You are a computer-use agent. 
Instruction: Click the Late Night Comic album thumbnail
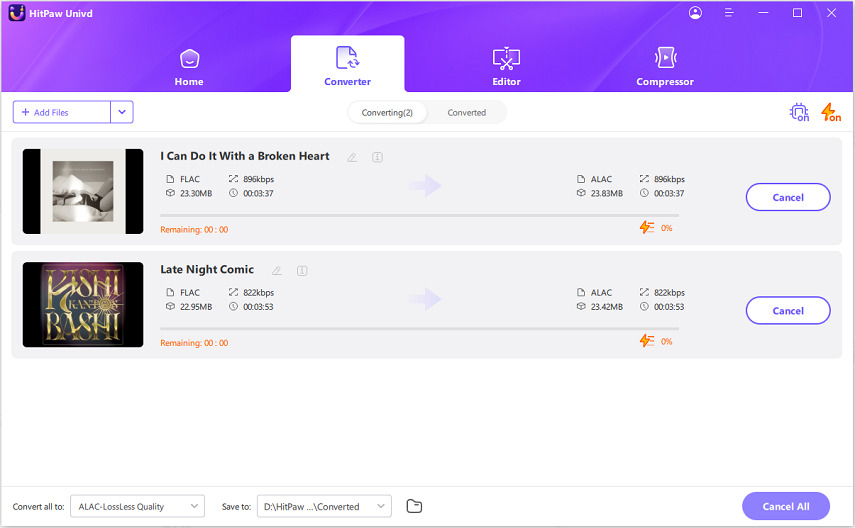coord(83,305)
